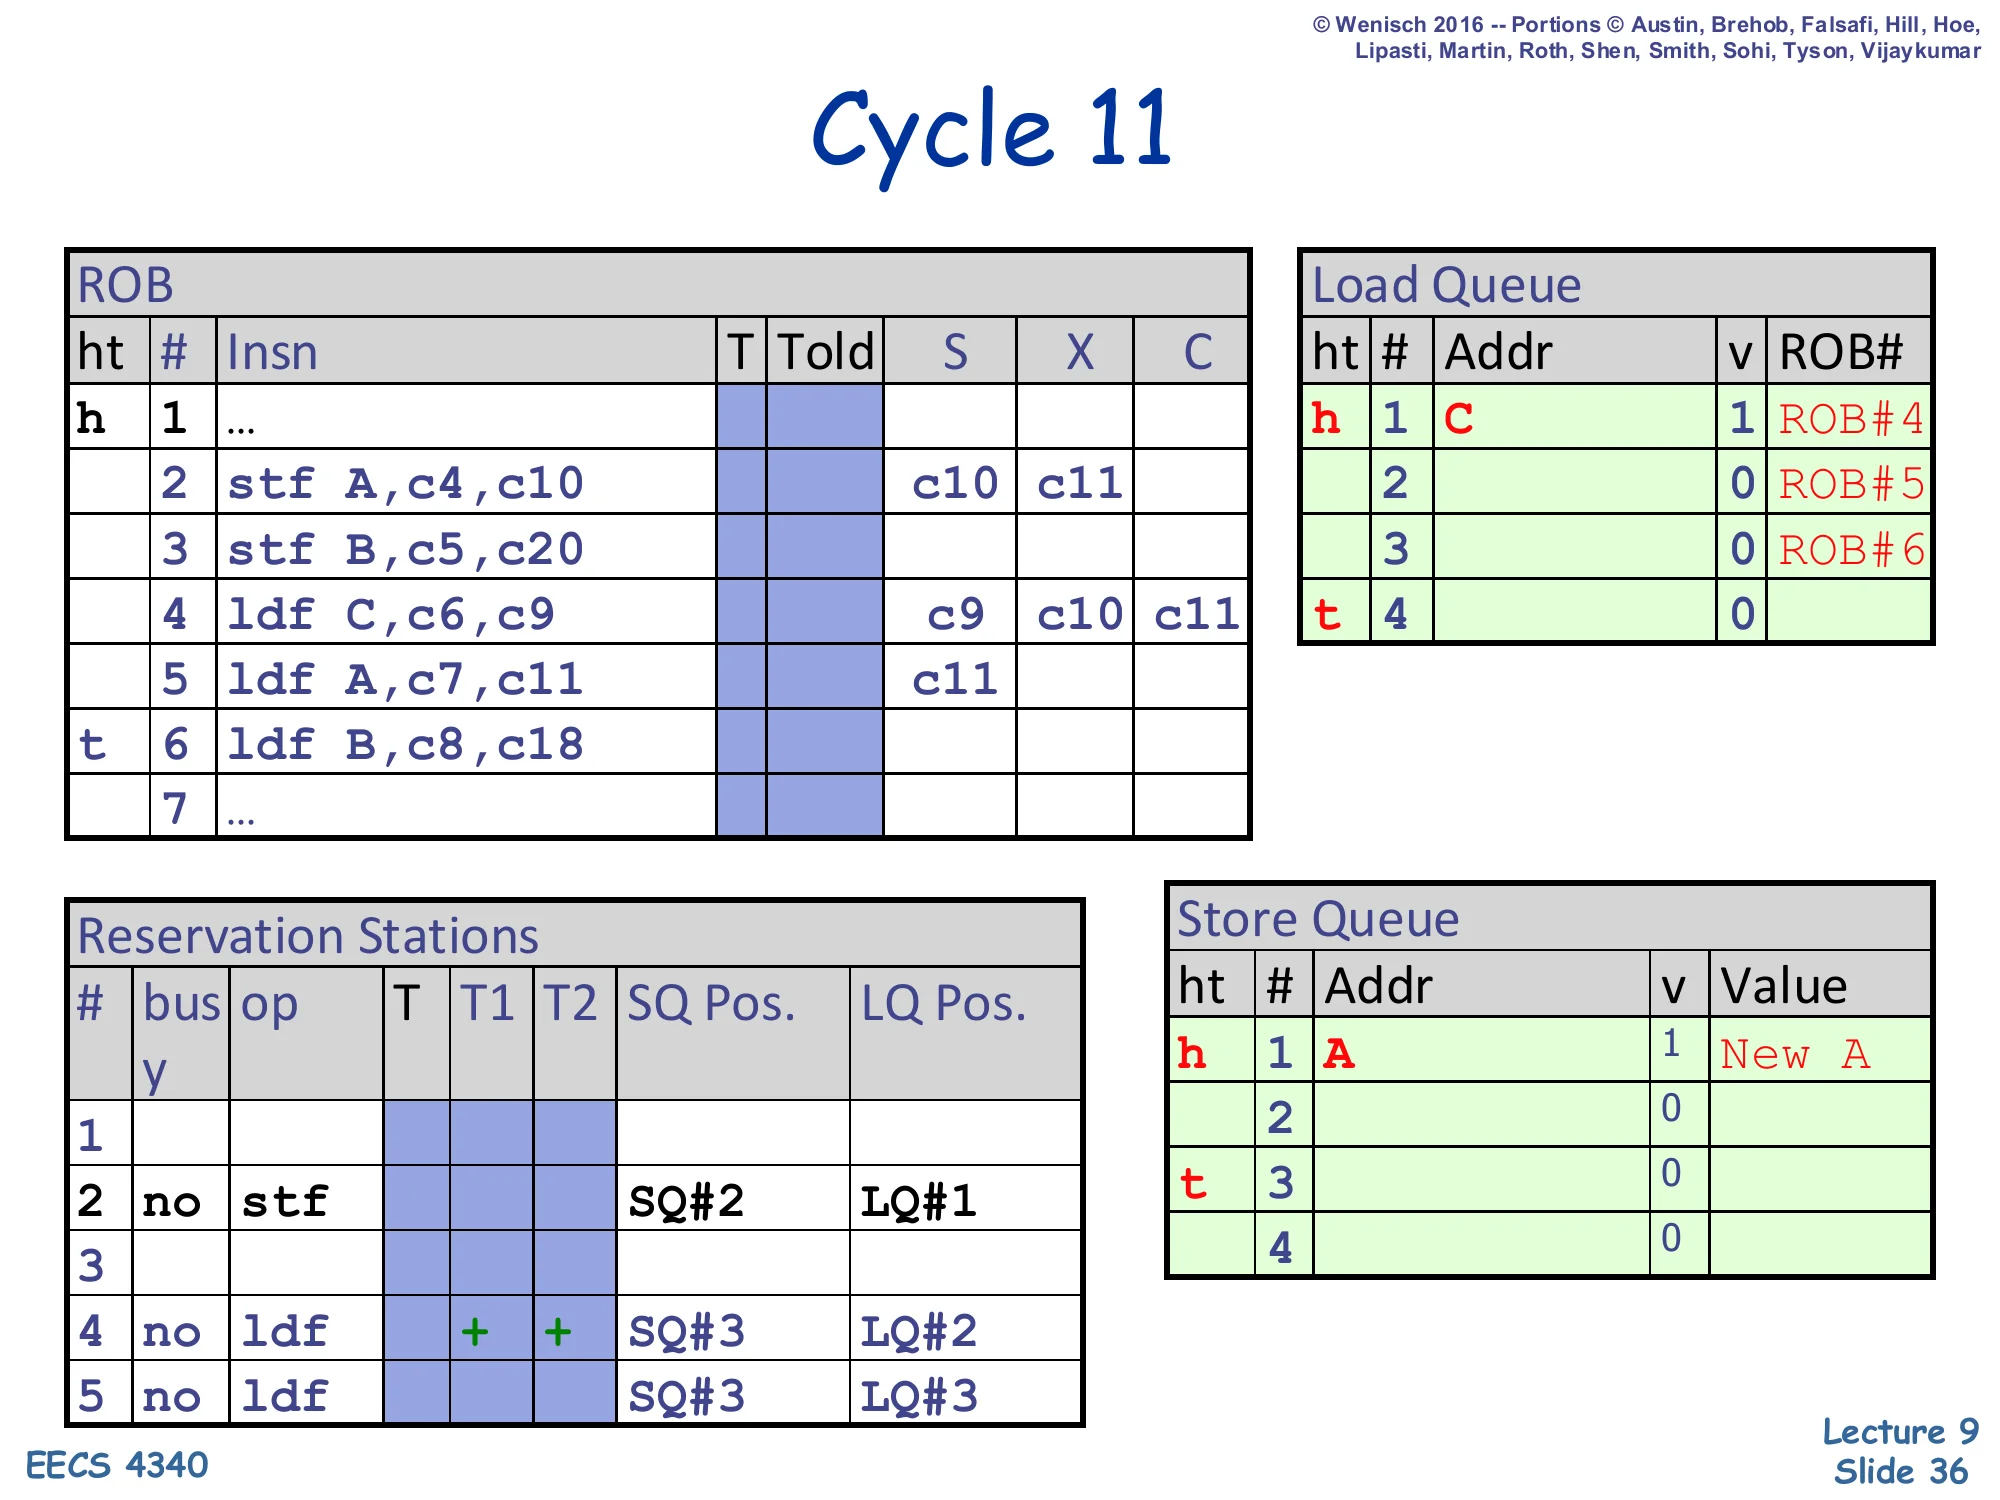Select the 'Load Queue' table heading
This screenshot has height=1500, width=2000.
click(1446, 286)
